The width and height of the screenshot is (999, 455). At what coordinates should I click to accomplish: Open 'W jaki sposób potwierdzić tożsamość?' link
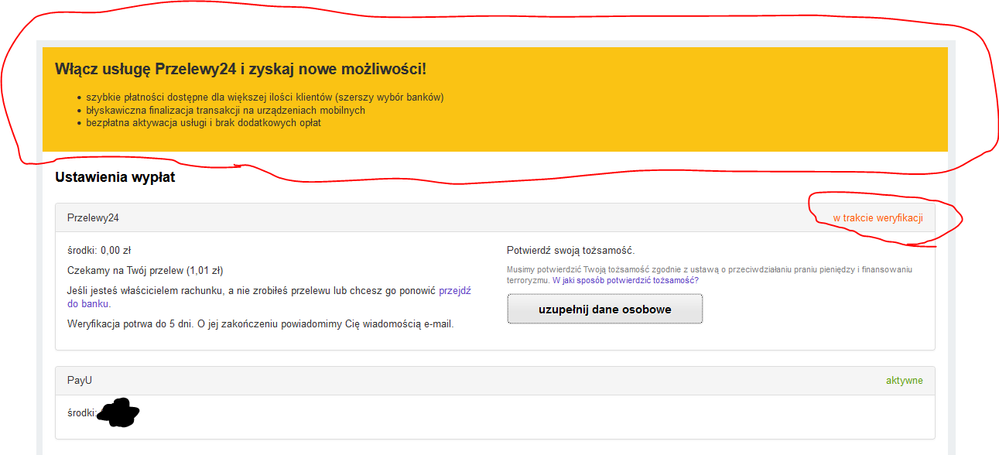click(x=626, y=280)
